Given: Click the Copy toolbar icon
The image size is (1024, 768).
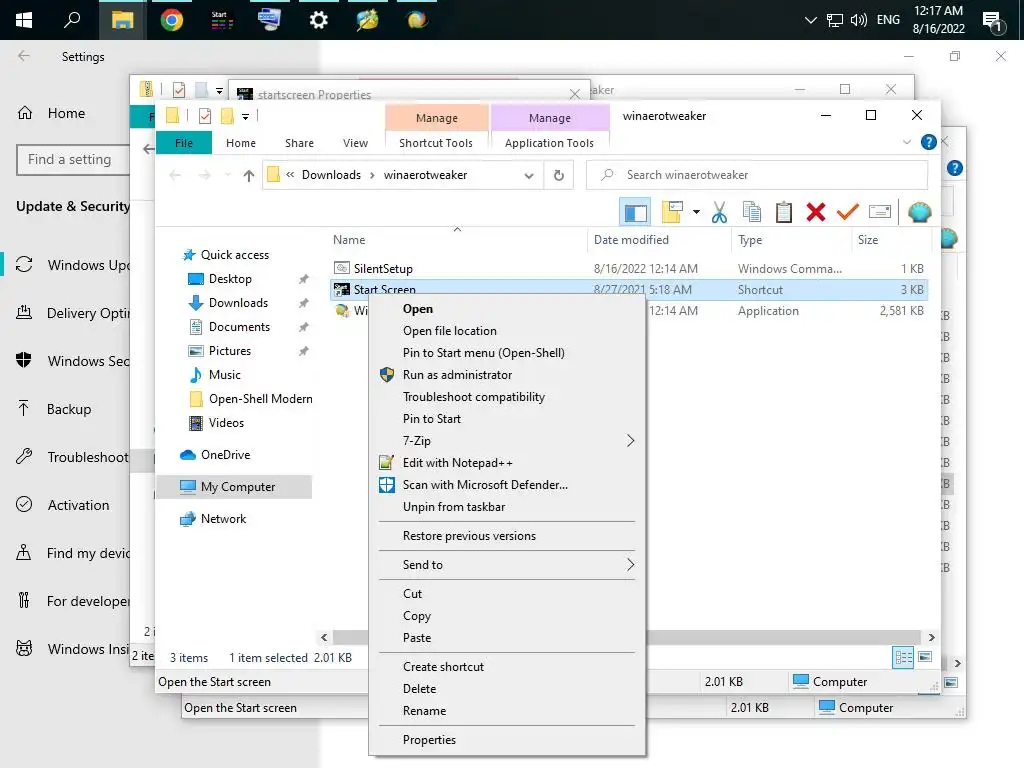Looking at the screenshot, I should pos(752,212).
